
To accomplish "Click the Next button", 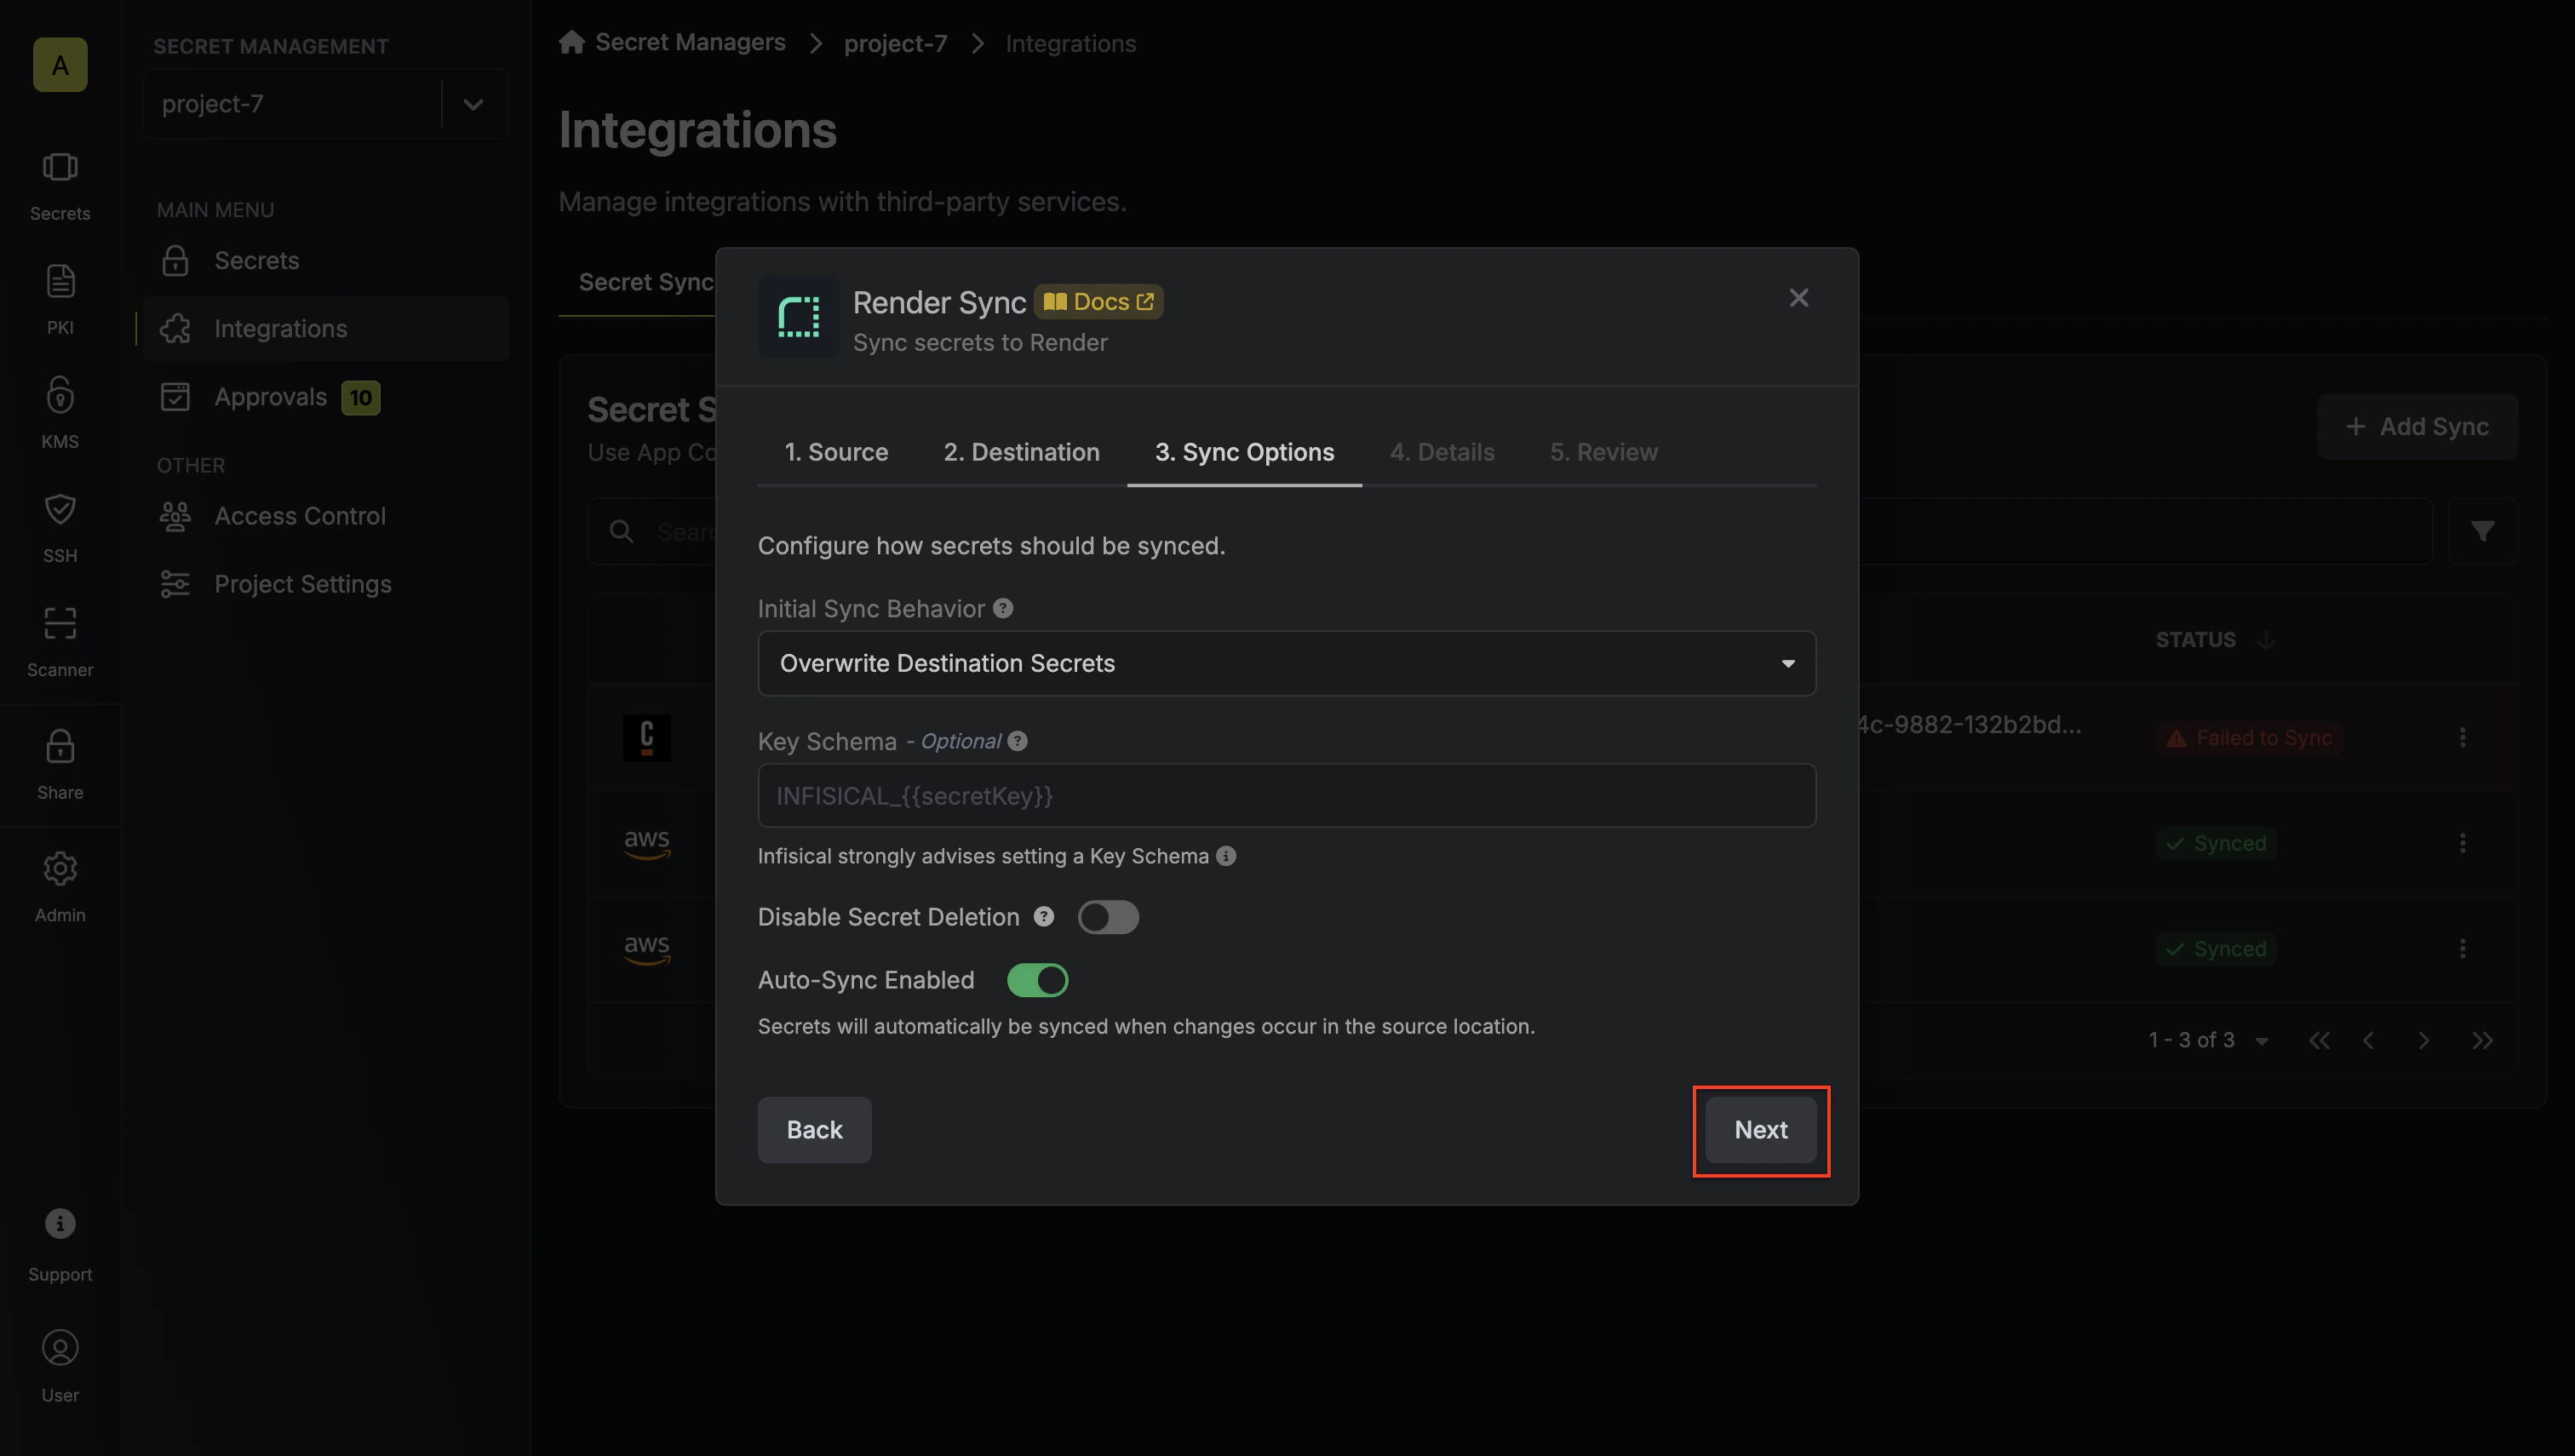I will click(x=1761, y=1130).
